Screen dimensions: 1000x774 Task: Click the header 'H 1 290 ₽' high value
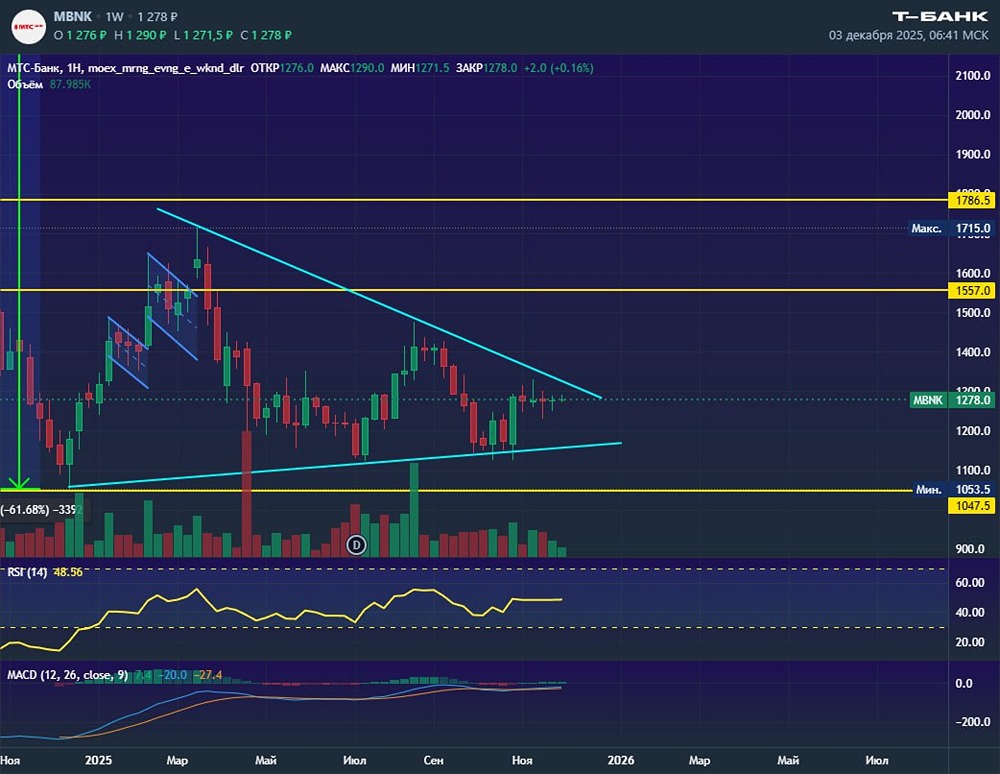pyautogui.click(x=140, y=35)
